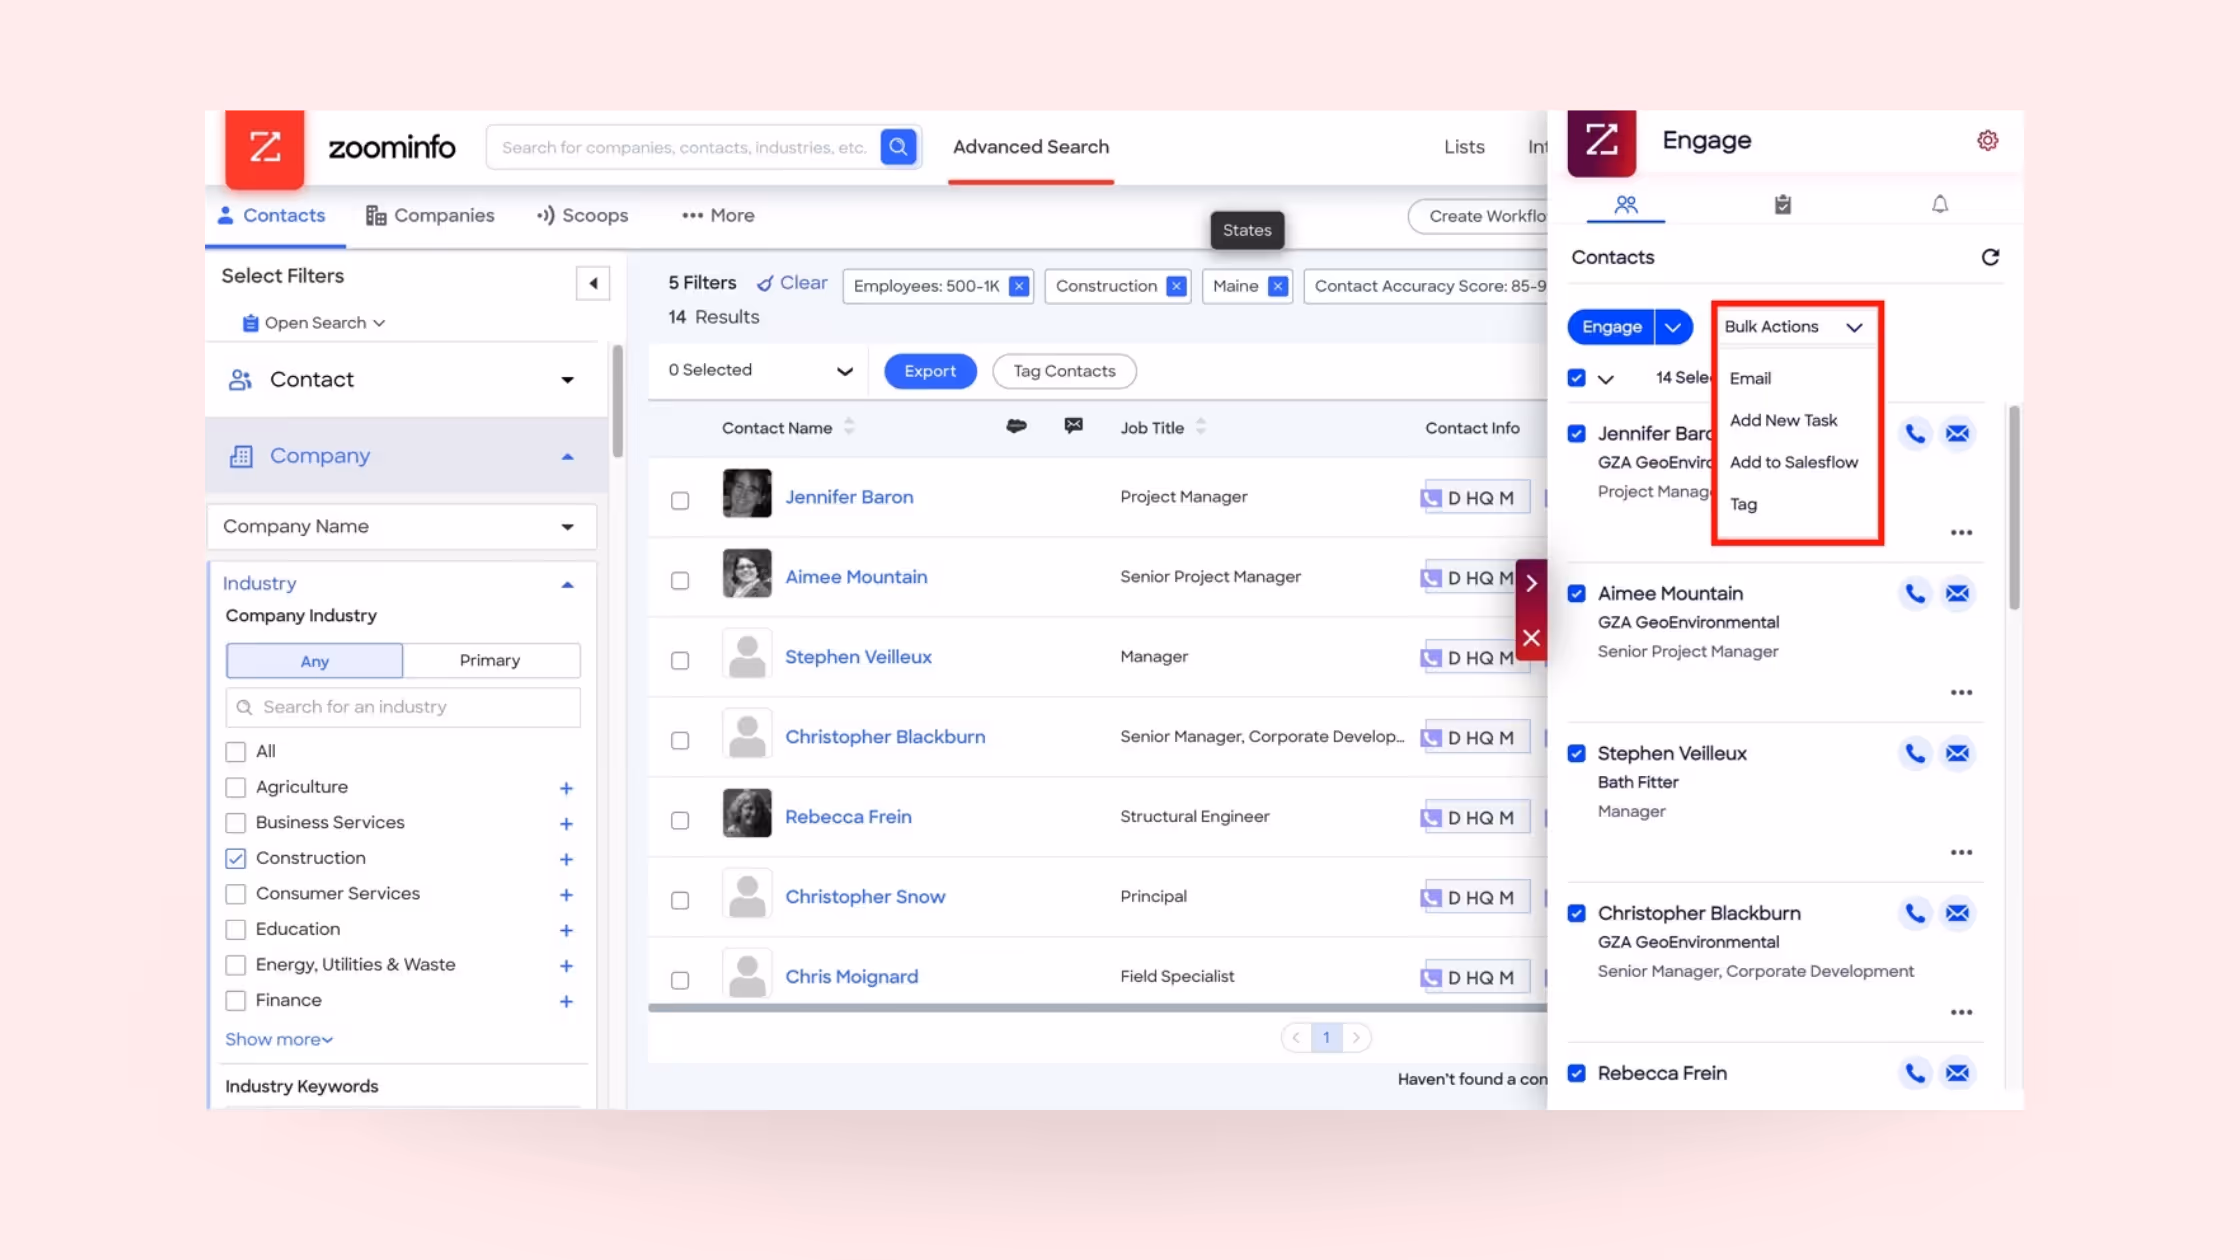The height and width of the screenshot is (1260, 2240).
Task: Open the Engage tasks clipboard tab
Action: click(1782, 205)
